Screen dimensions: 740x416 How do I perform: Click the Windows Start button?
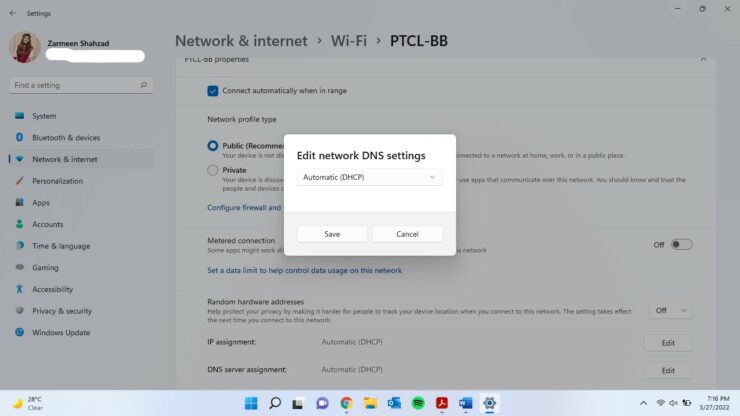[251, 403]
